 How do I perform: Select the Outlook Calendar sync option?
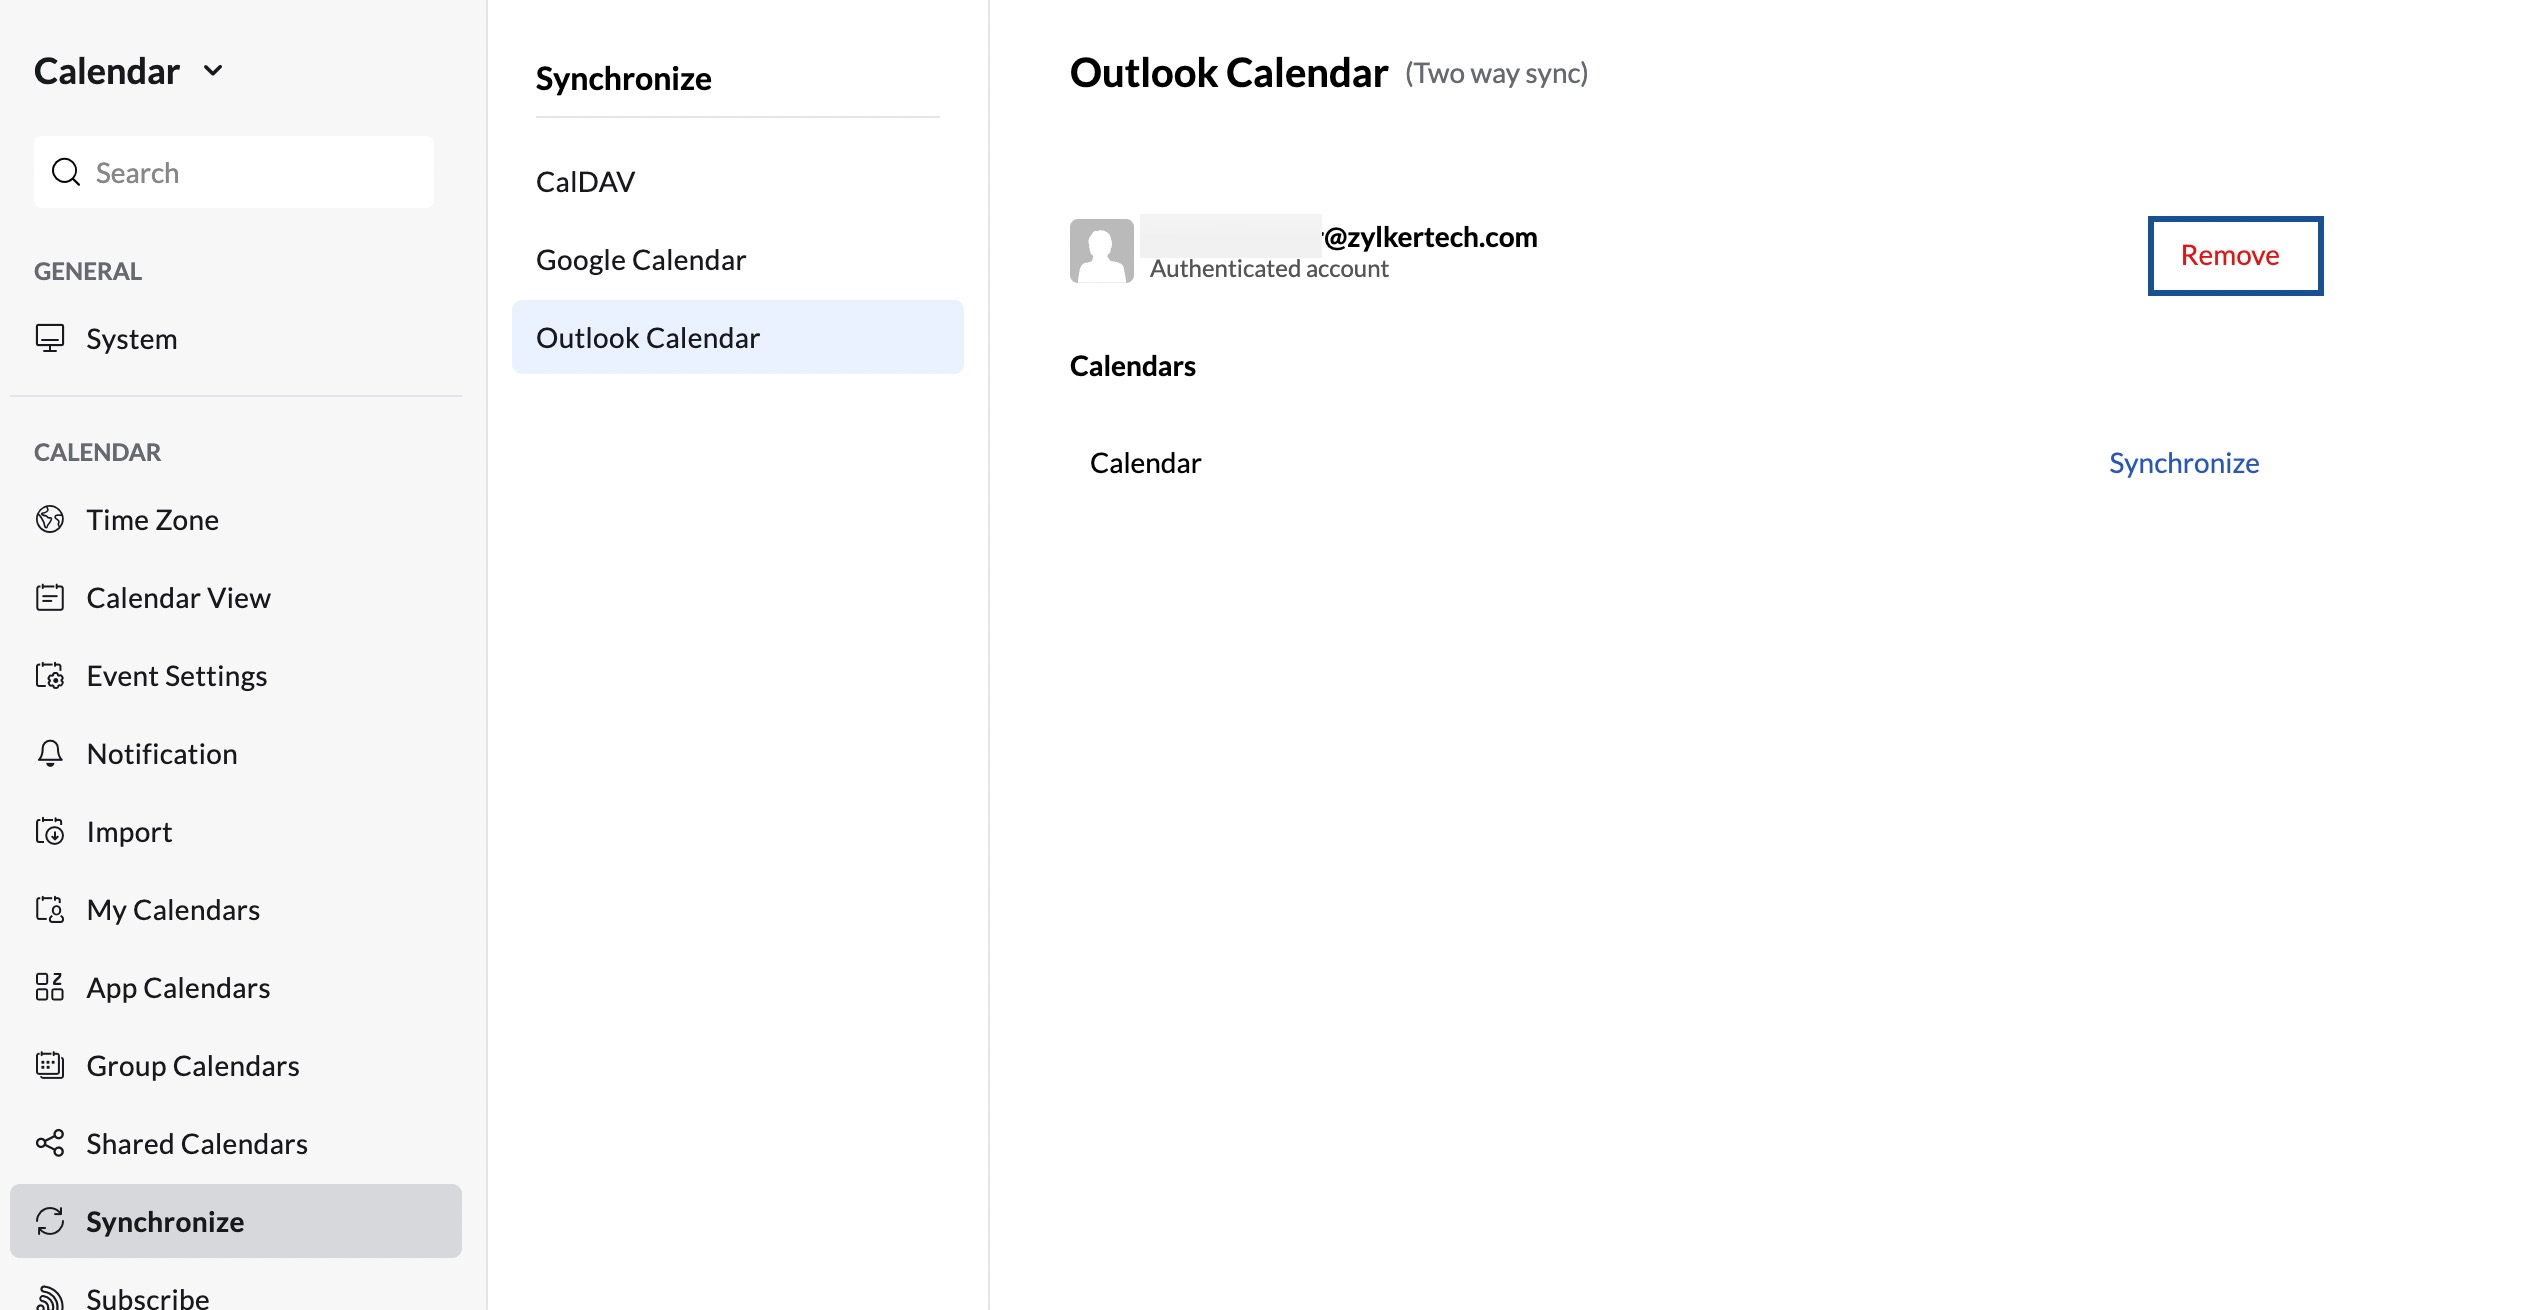pos(738,337)
